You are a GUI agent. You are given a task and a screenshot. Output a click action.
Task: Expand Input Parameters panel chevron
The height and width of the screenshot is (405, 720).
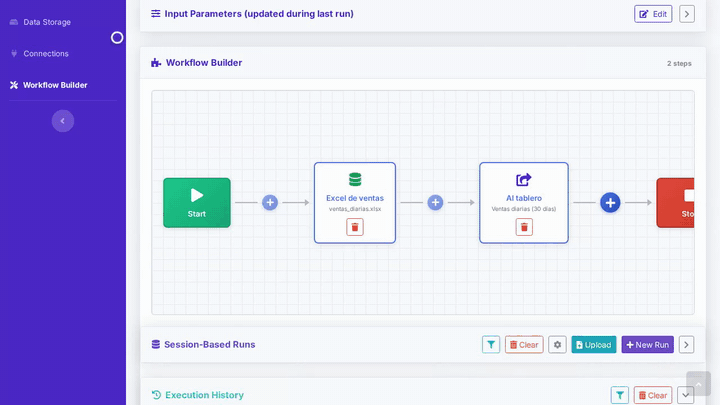click(687, 14)
